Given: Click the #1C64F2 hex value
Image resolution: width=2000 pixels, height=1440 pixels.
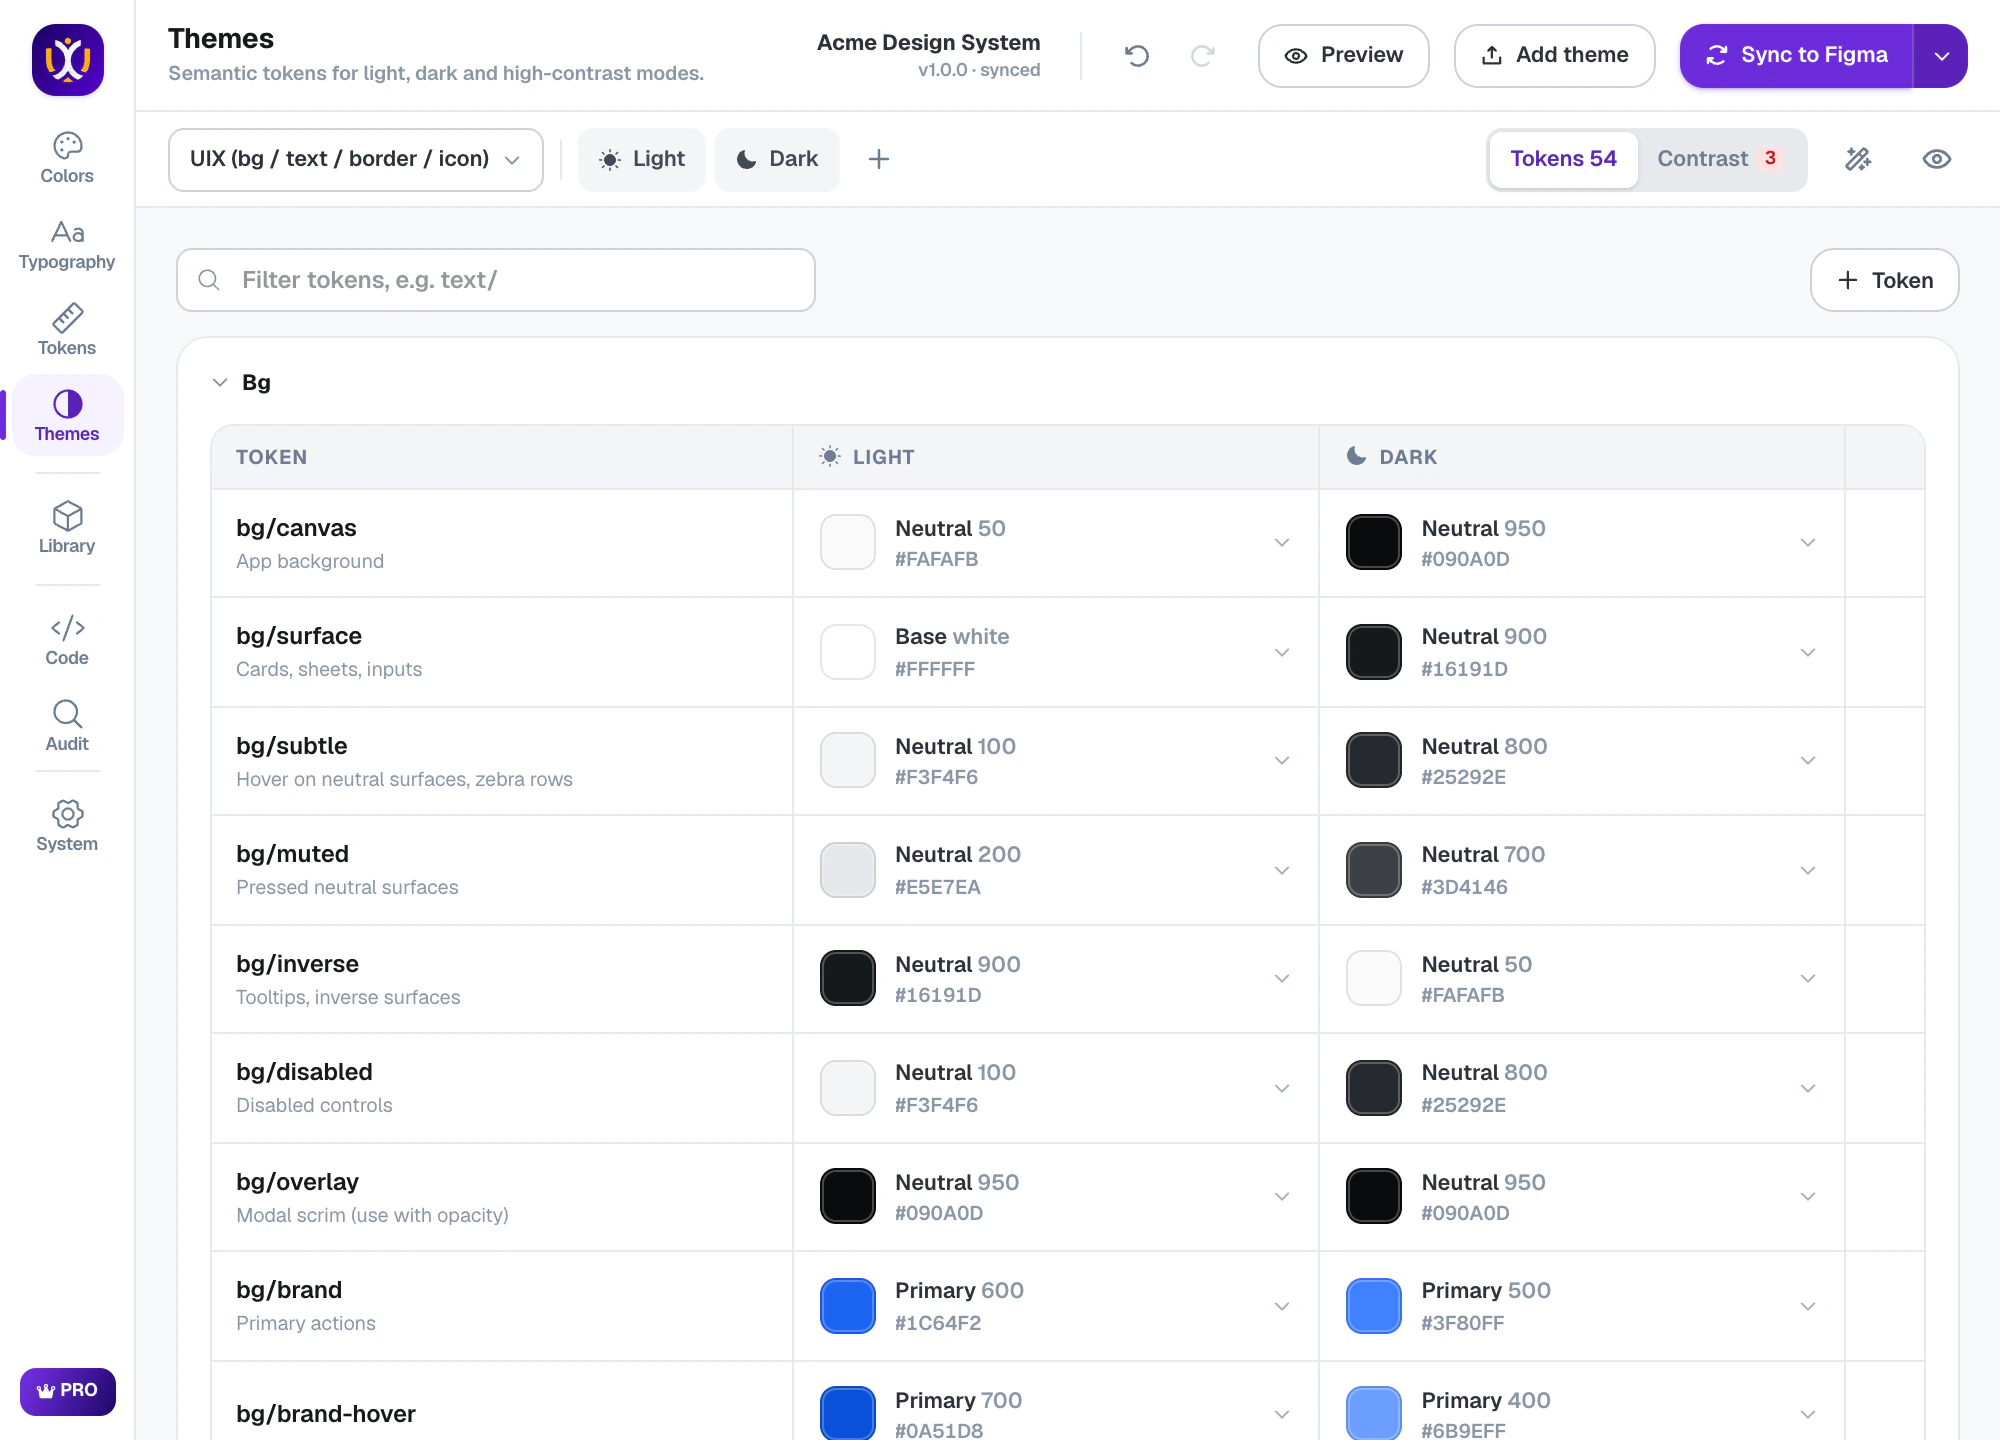Looking at the screenshot, I should coord(938,1323).
